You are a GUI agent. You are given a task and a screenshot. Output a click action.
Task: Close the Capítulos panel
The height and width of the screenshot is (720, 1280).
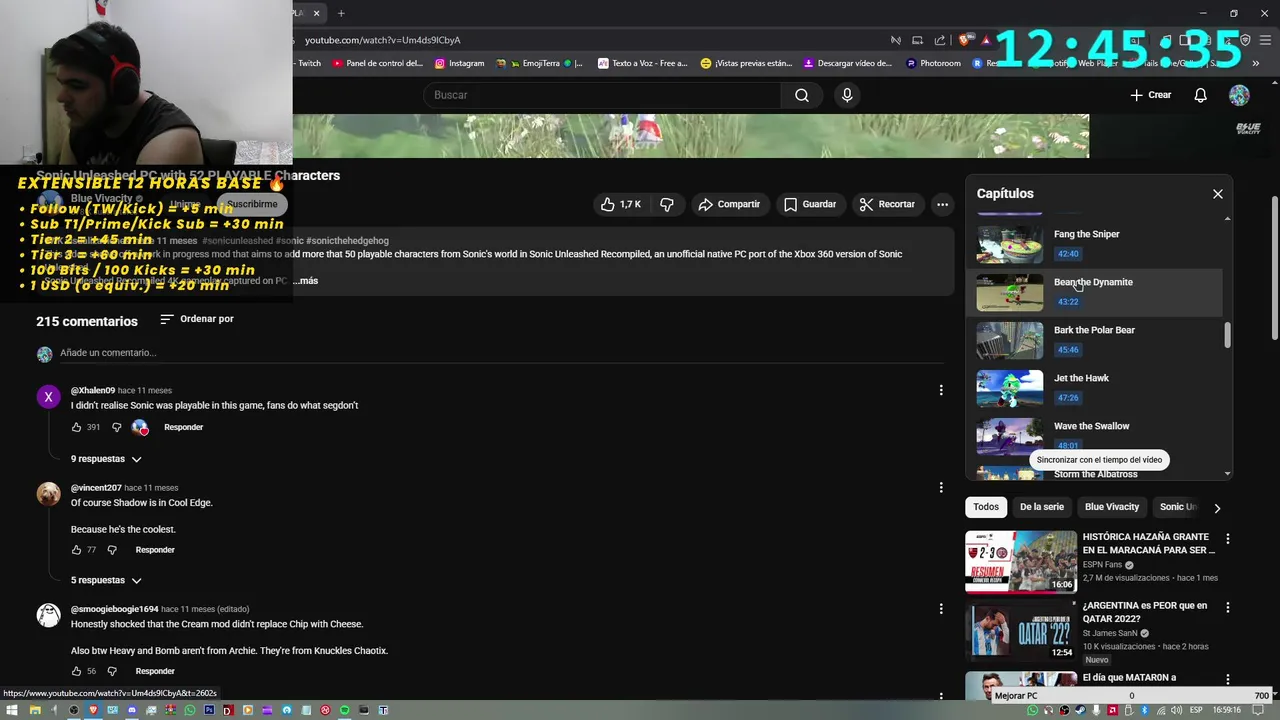pos(1218,194)
